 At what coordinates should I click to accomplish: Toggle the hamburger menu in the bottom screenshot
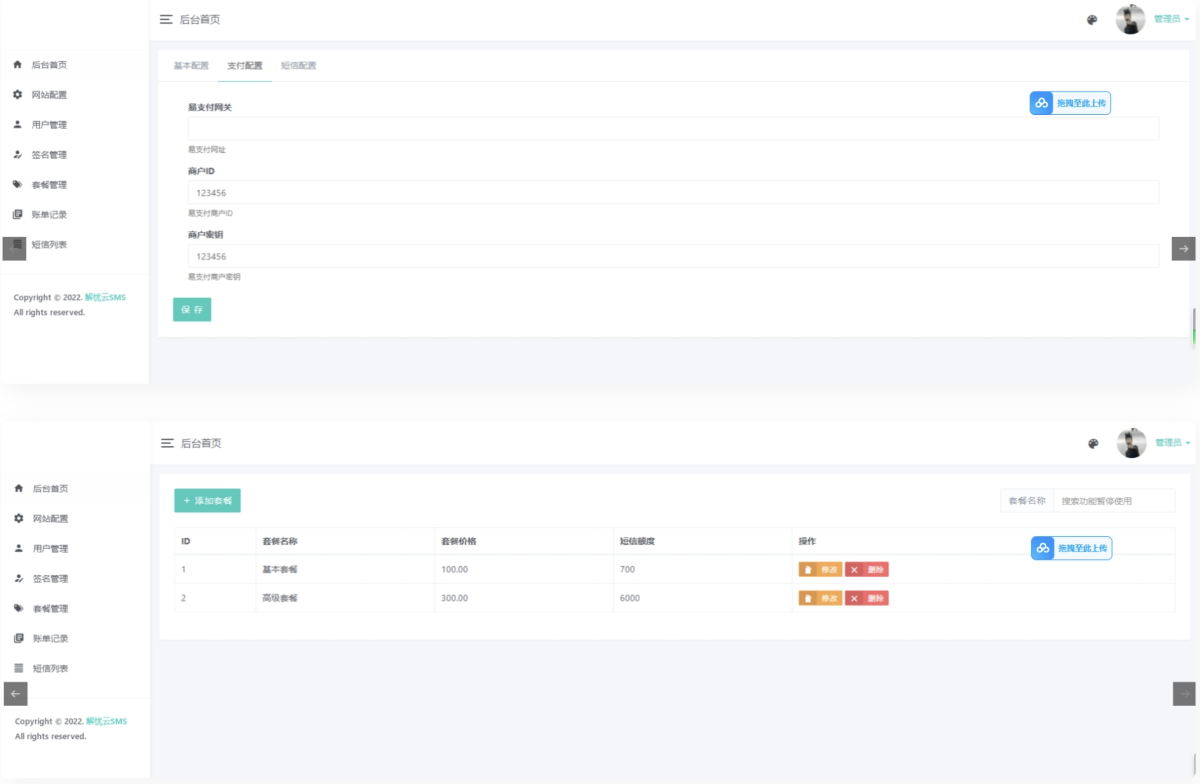pyautogui.click(x=167, y=443)
